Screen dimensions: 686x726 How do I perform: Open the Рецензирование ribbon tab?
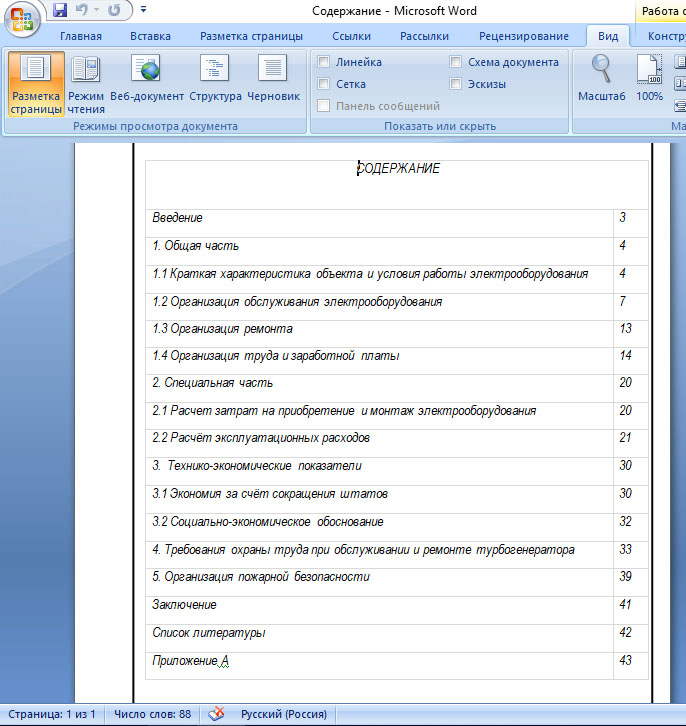(x=523, y=37)
